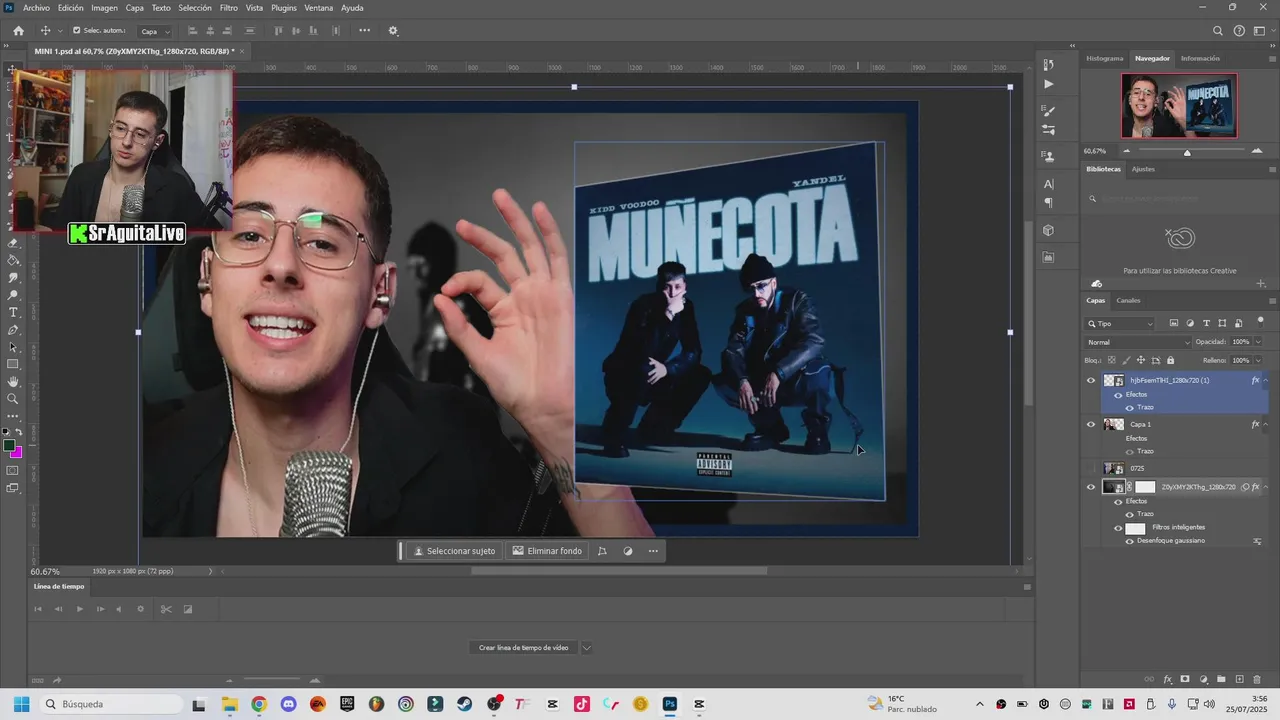Collapse effects of Capa 1 layer
Screen dimensions: 1280x720
point(1266,424)
